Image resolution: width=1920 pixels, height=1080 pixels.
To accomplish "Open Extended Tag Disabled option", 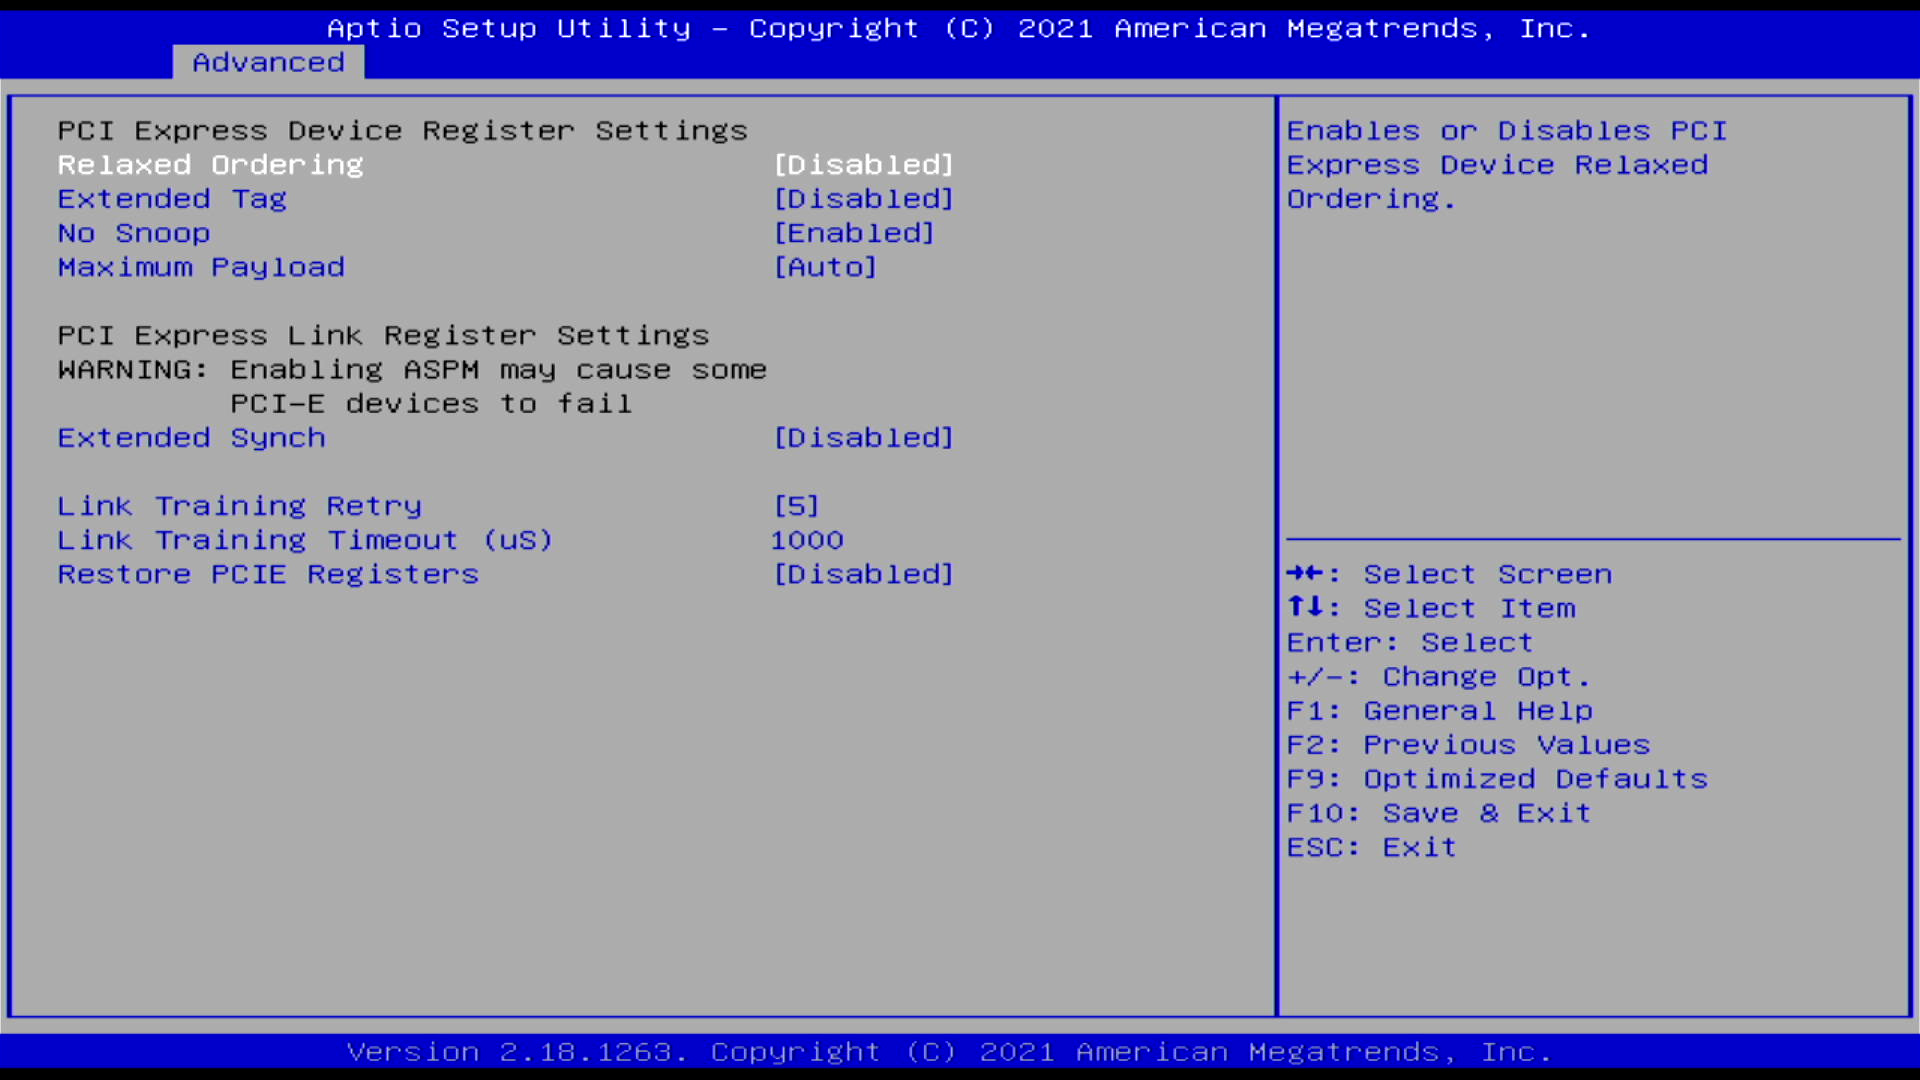I will point(864,199).
